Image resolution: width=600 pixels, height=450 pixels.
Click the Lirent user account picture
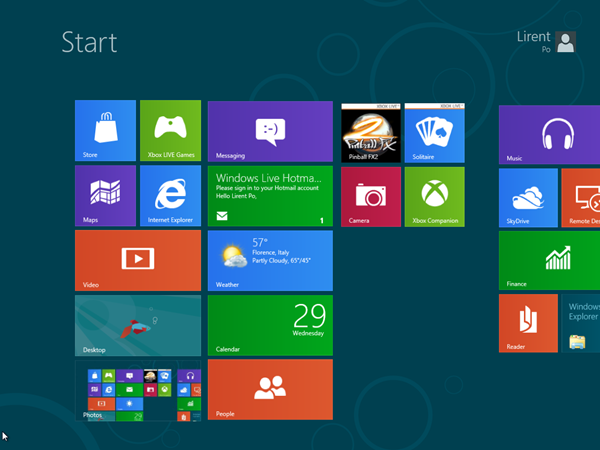[x=566, y=42]
